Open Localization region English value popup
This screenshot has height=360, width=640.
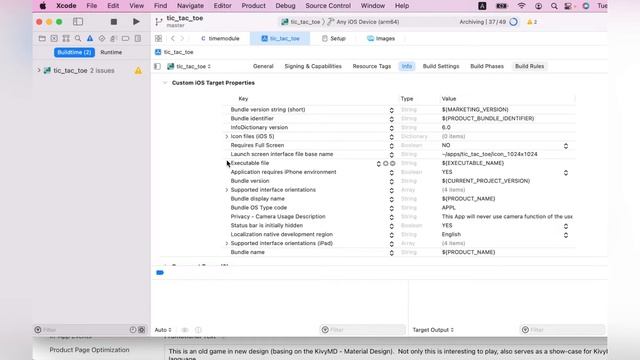click(566, 235)
